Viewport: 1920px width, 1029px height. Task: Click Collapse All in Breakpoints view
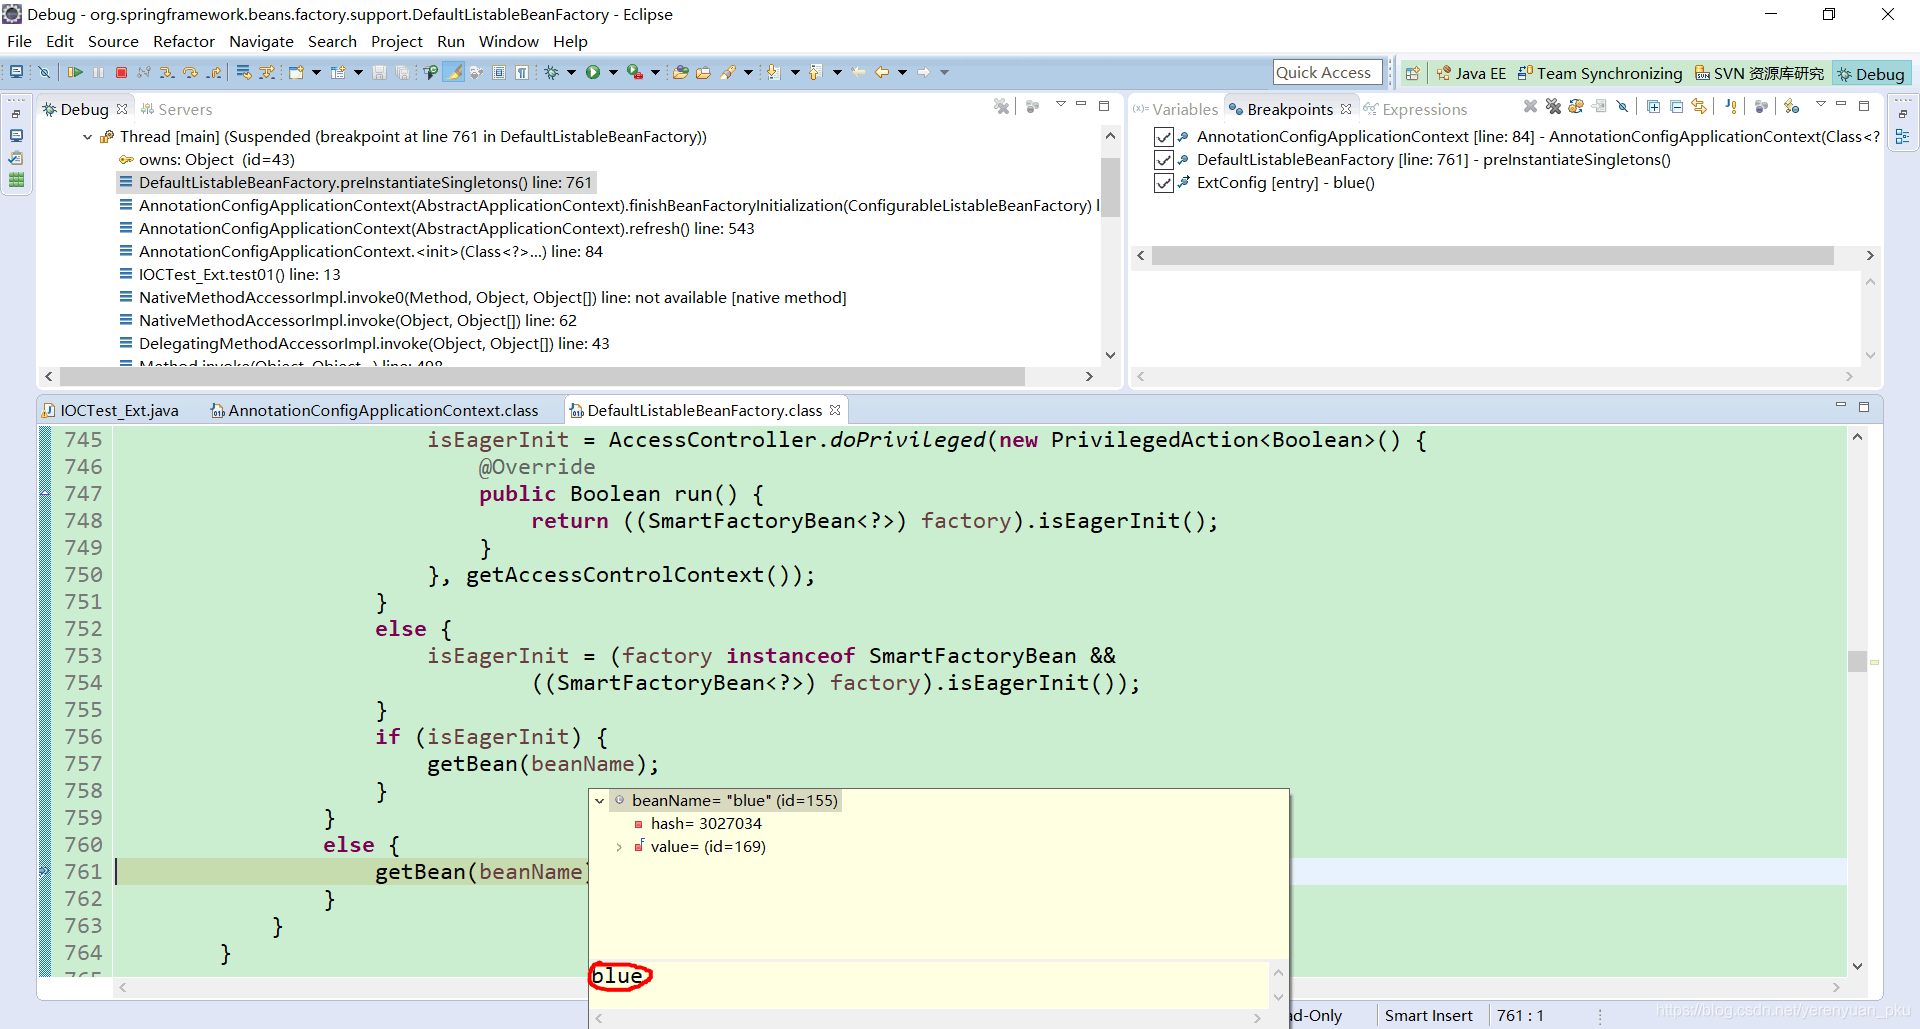tap(1676, 106)
